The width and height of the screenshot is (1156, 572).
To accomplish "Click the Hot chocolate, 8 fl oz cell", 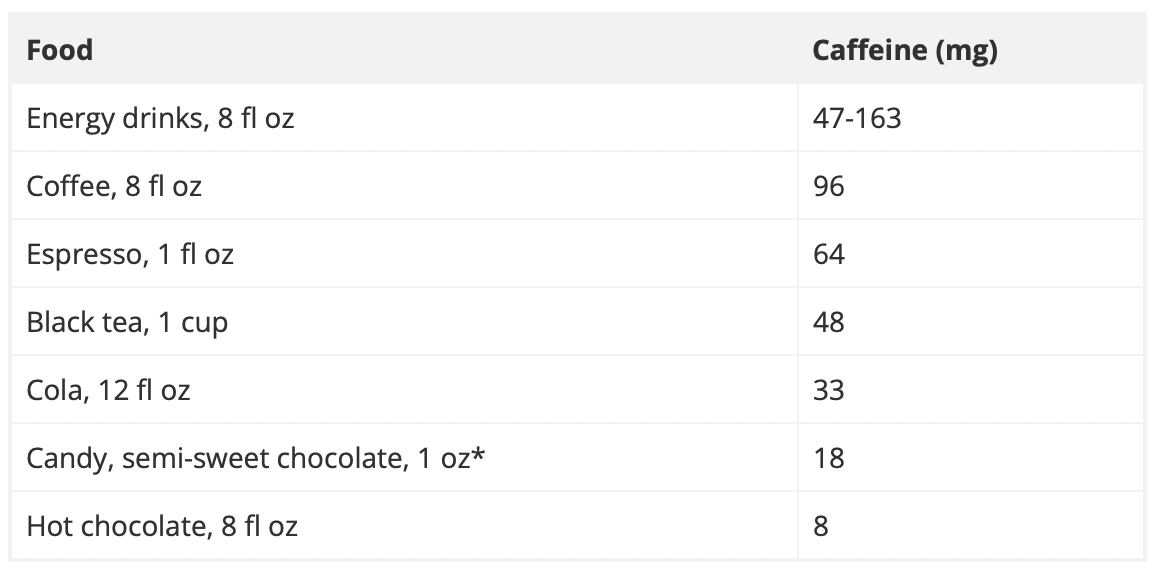I will [x=404, y=526].
